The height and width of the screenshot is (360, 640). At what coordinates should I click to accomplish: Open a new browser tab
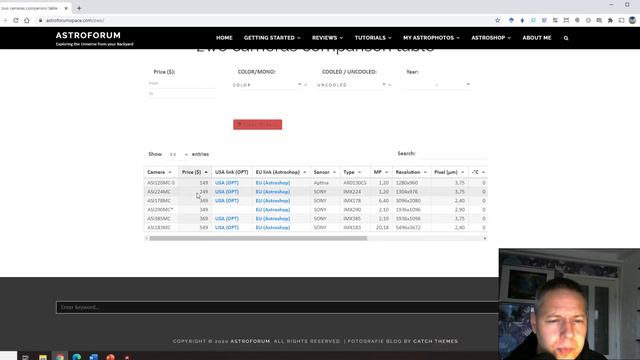coord(79,8)
